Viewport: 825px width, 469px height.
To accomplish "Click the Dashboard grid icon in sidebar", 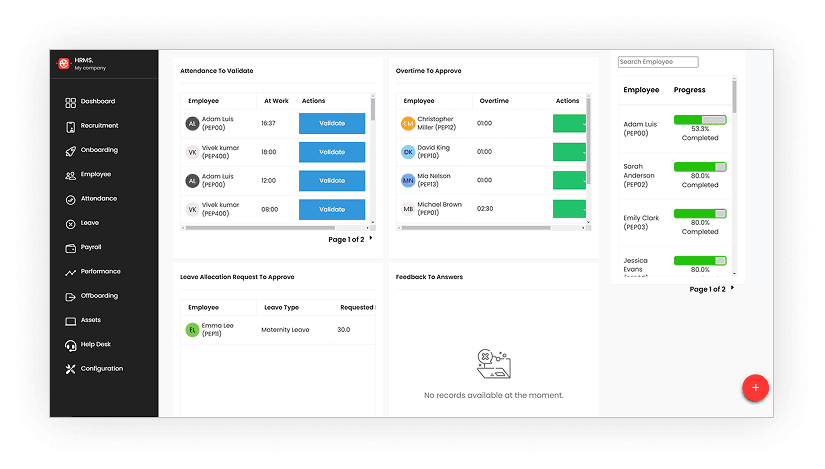I will pos(71,102).
